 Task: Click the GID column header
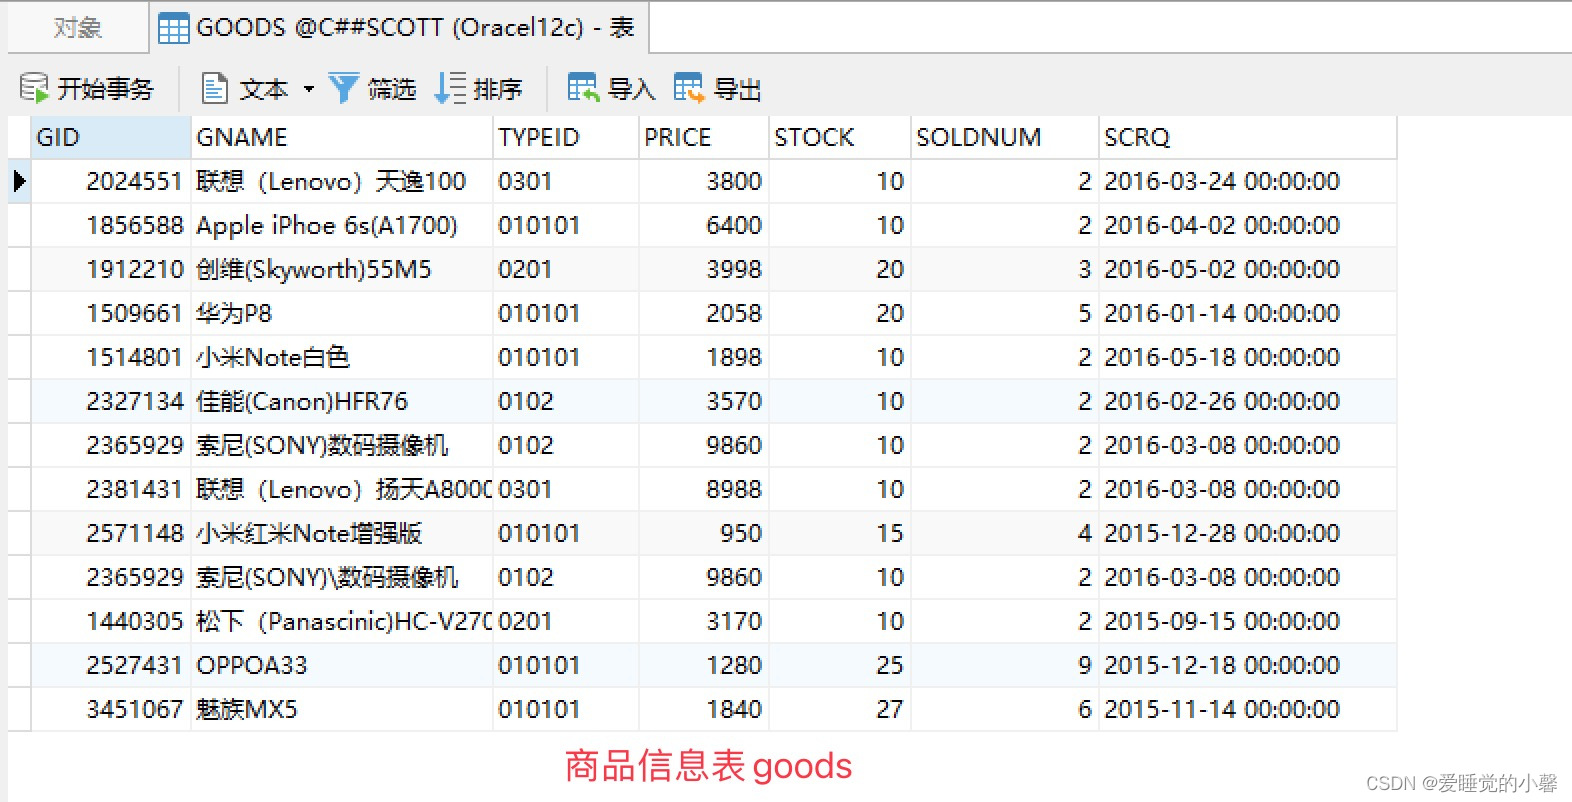(x=111, y=137)
